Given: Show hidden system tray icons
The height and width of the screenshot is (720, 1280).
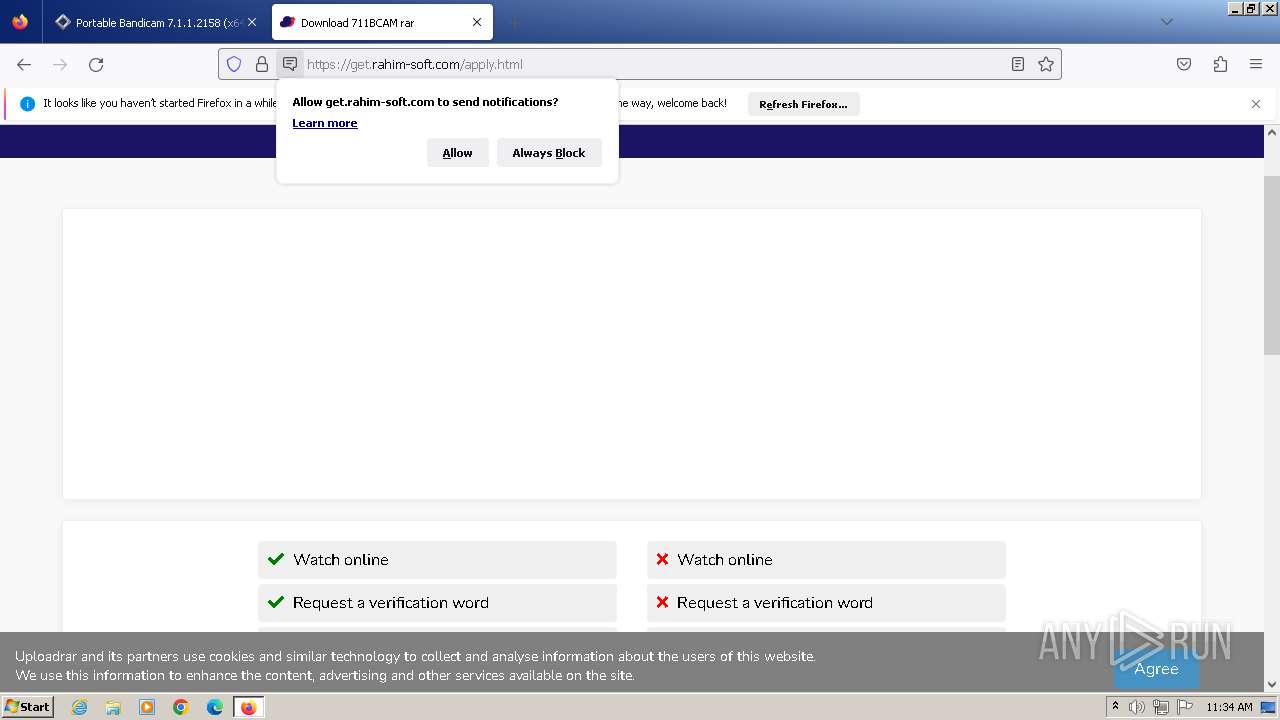Looking at the screenshot, I should coord(1115,707).
